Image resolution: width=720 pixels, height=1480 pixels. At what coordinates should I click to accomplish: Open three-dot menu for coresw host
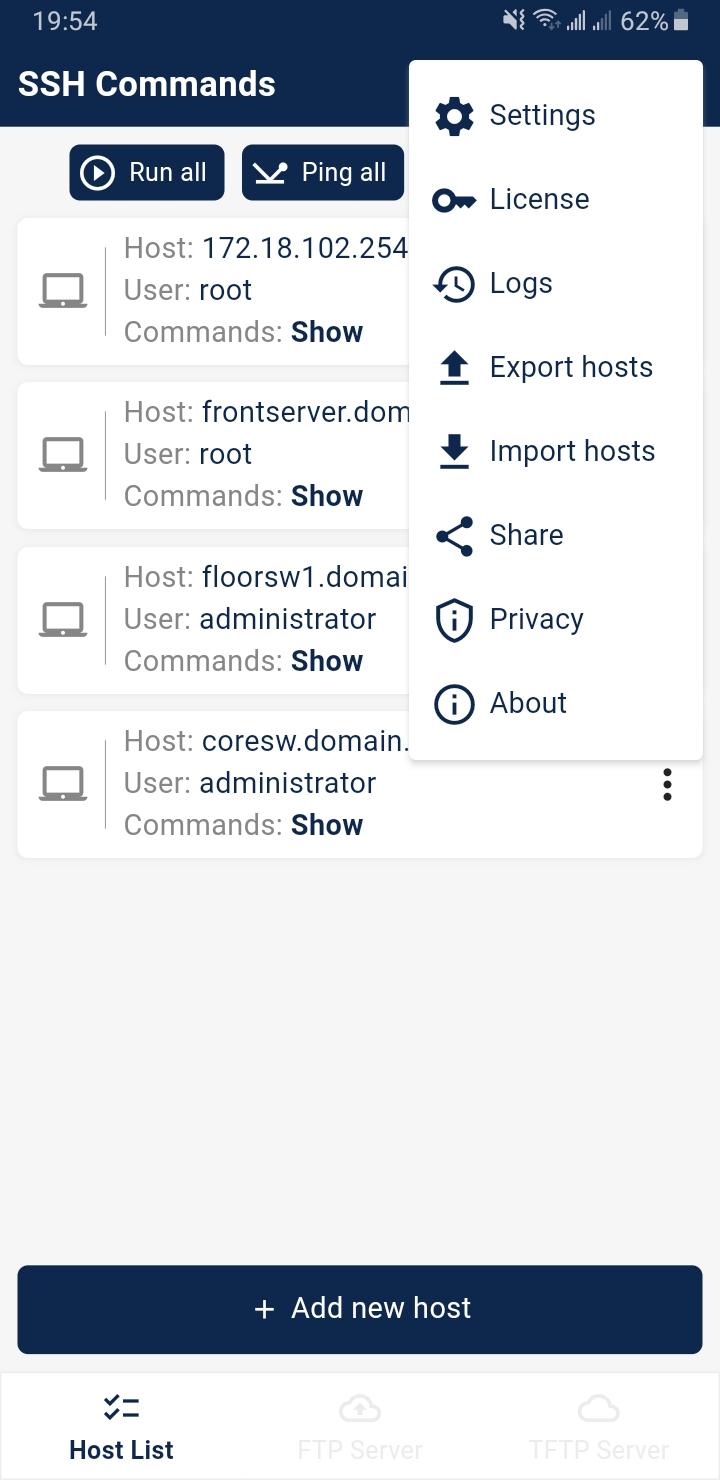[x=667, y=784]
